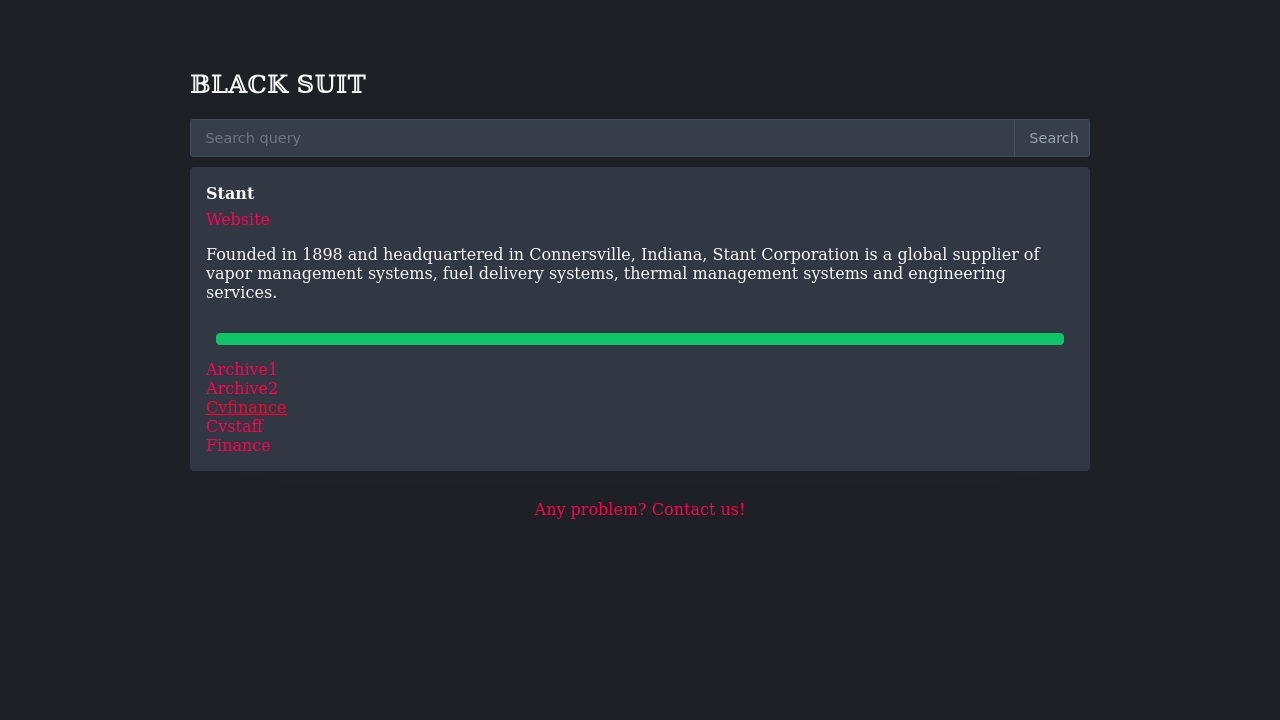Viewport: 1280px width, 720px height.
Task: Click the Black Suit logo heading
Action: point(278,85)
